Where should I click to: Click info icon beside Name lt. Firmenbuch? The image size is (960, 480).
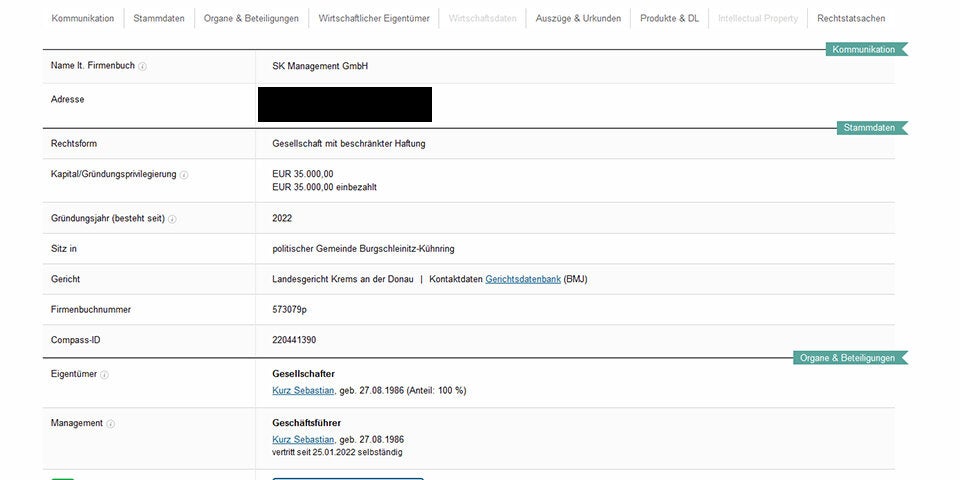[x=143, y=67]
